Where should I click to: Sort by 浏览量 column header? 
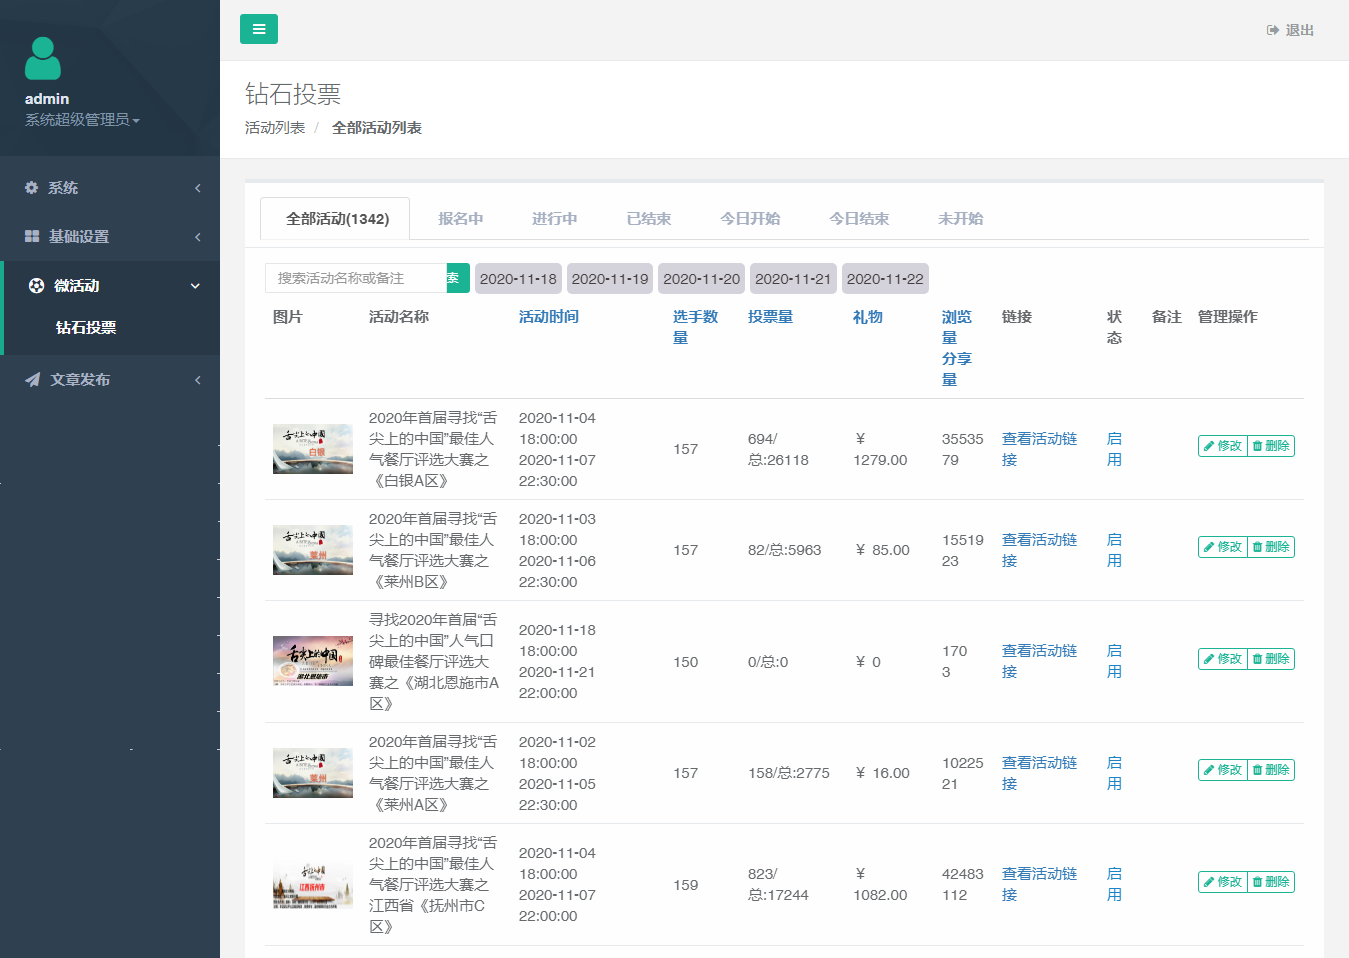[x=956, y=327]
